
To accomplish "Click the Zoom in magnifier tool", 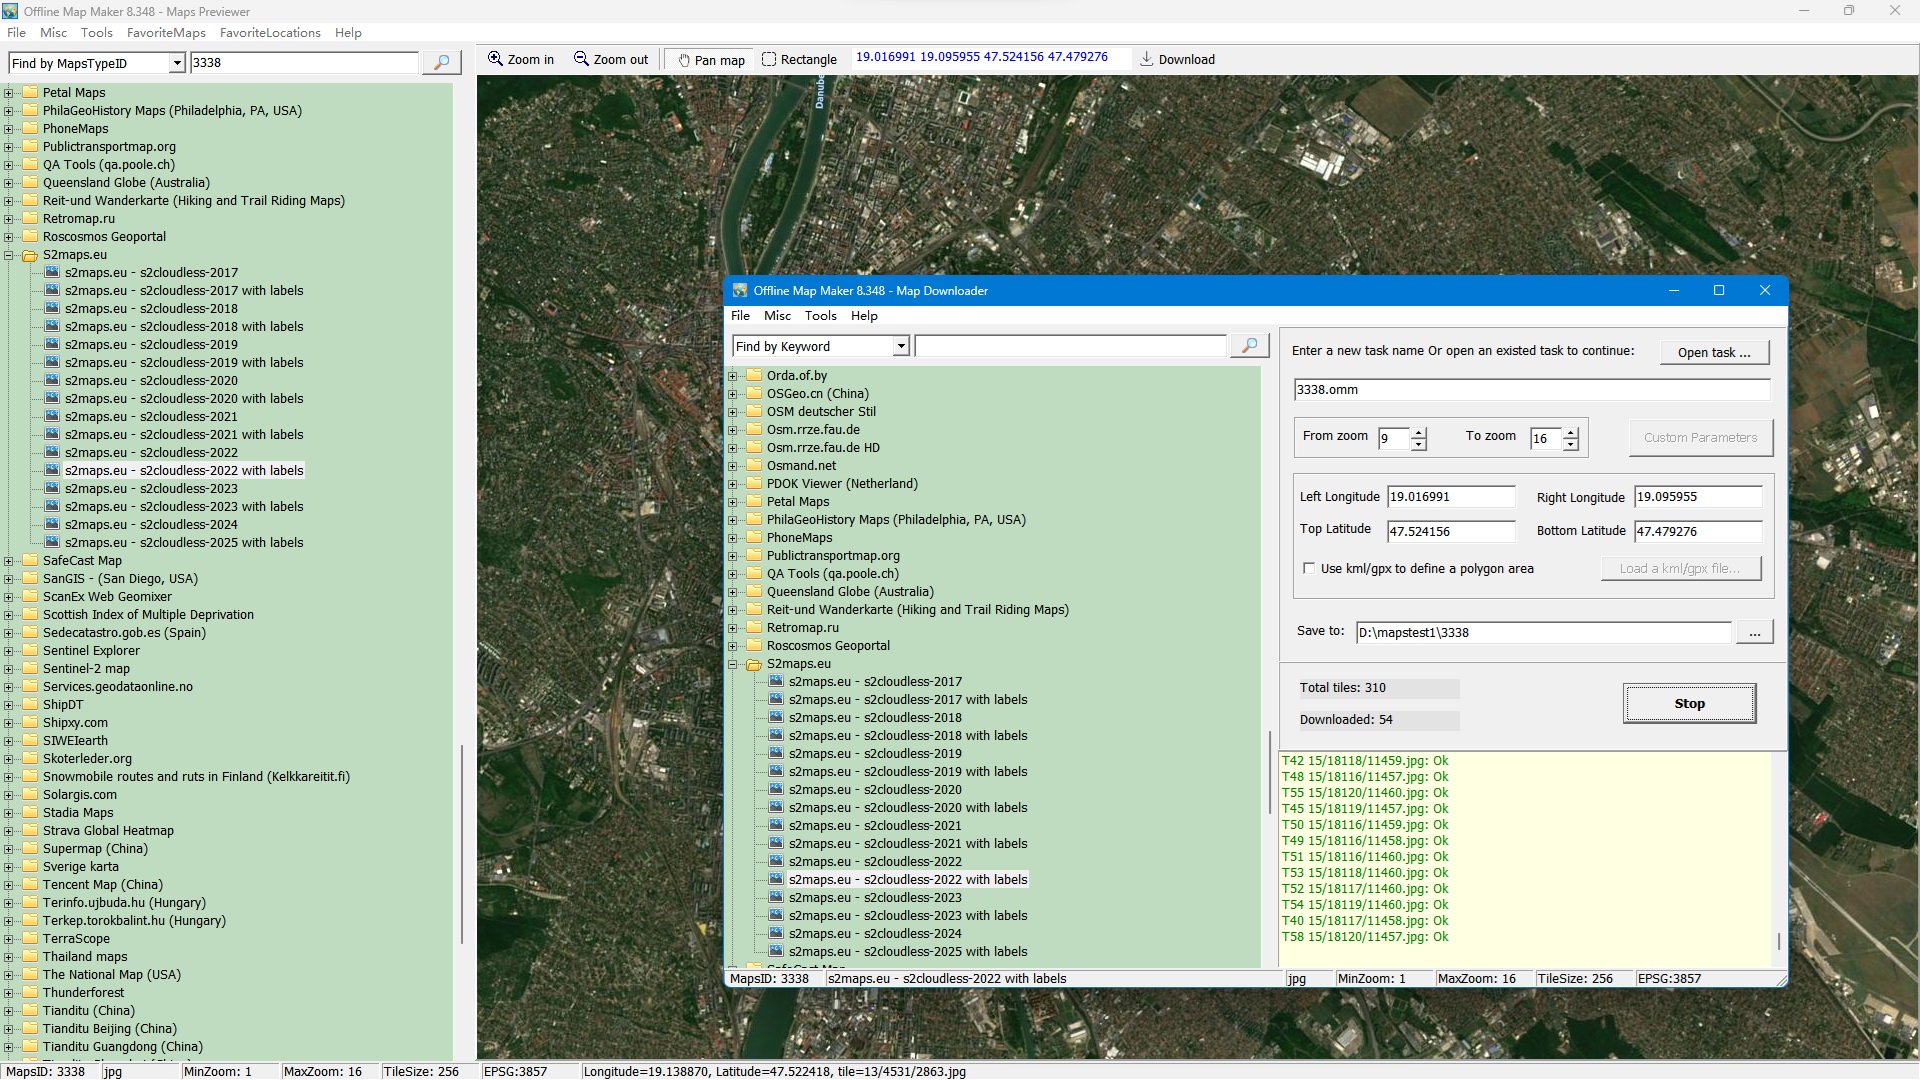I will pos(520,60).
